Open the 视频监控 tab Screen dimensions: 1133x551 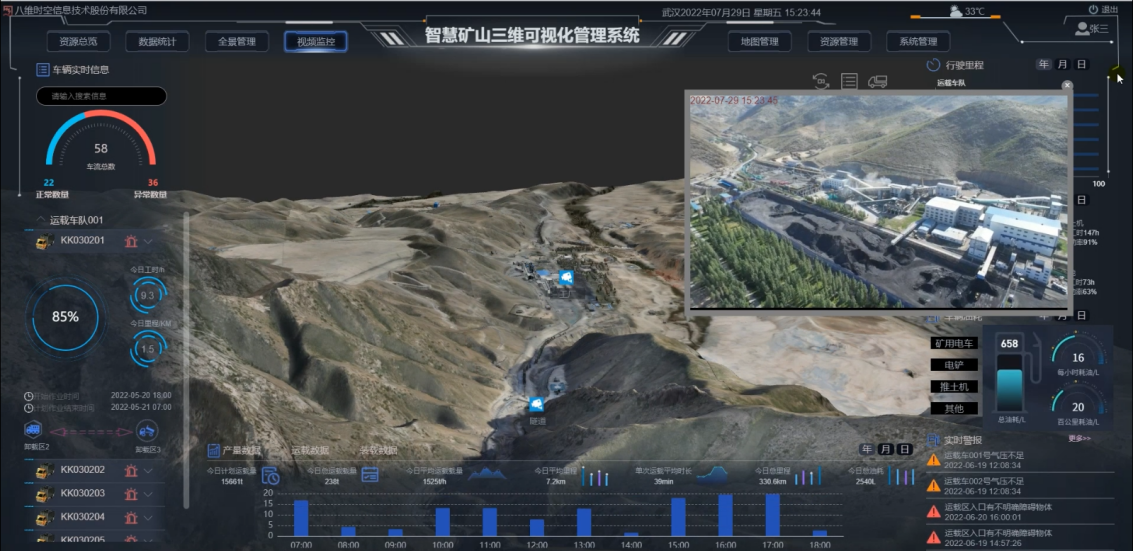point(316,42)
